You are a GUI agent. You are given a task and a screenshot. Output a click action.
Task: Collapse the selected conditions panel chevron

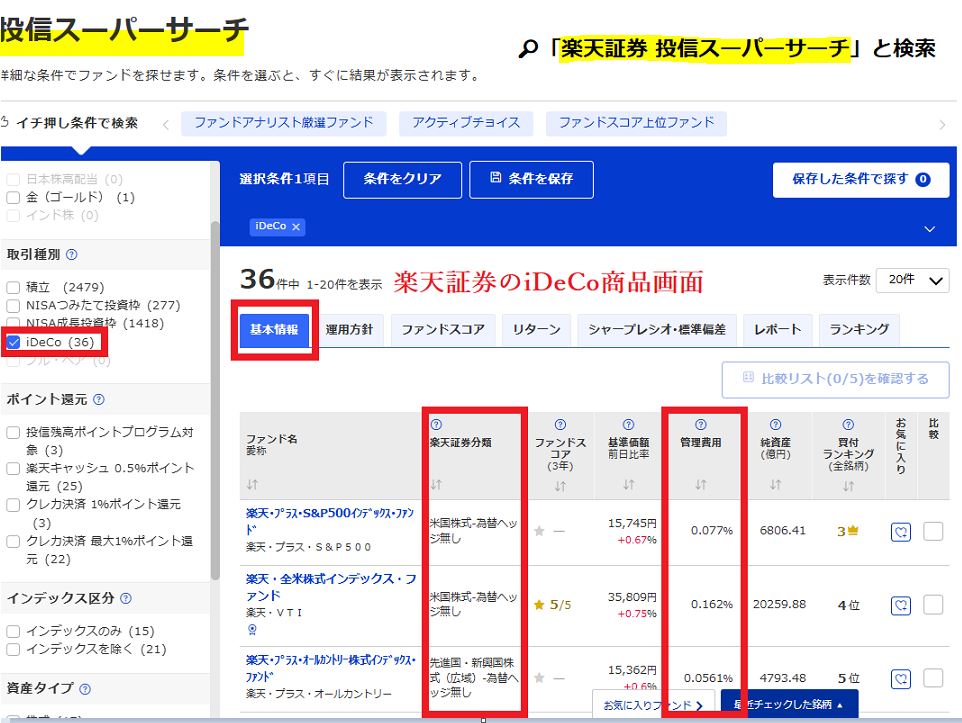click(x=930, y=229)
